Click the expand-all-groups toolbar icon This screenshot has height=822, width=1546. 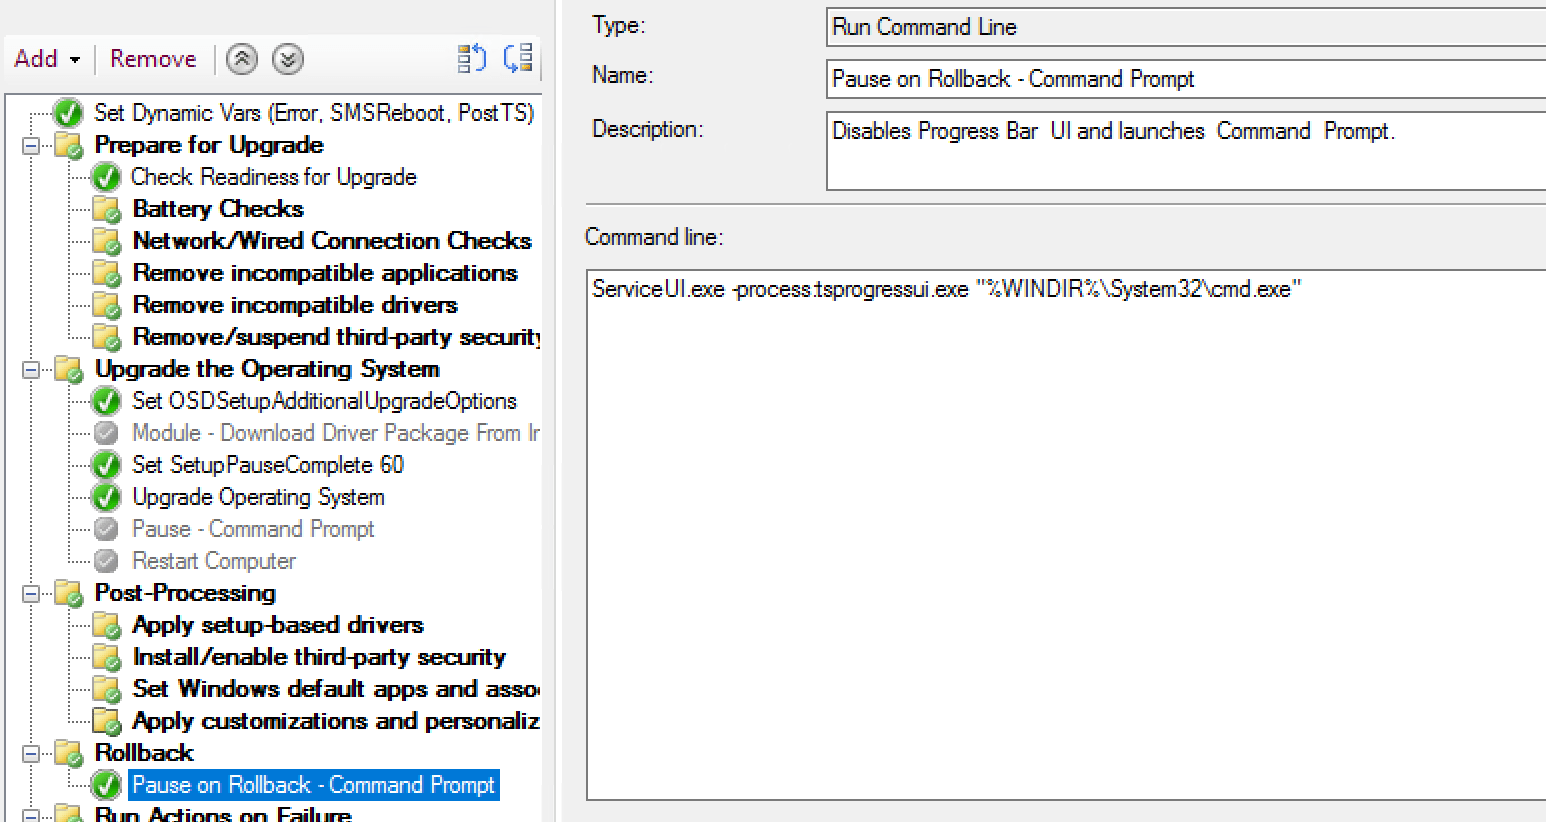(518, 60)
